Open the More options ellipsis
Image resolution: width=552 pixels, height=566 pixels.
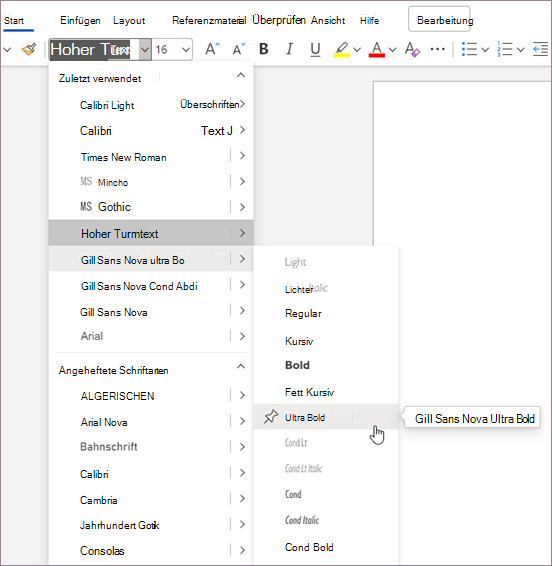tap(438, 49)
